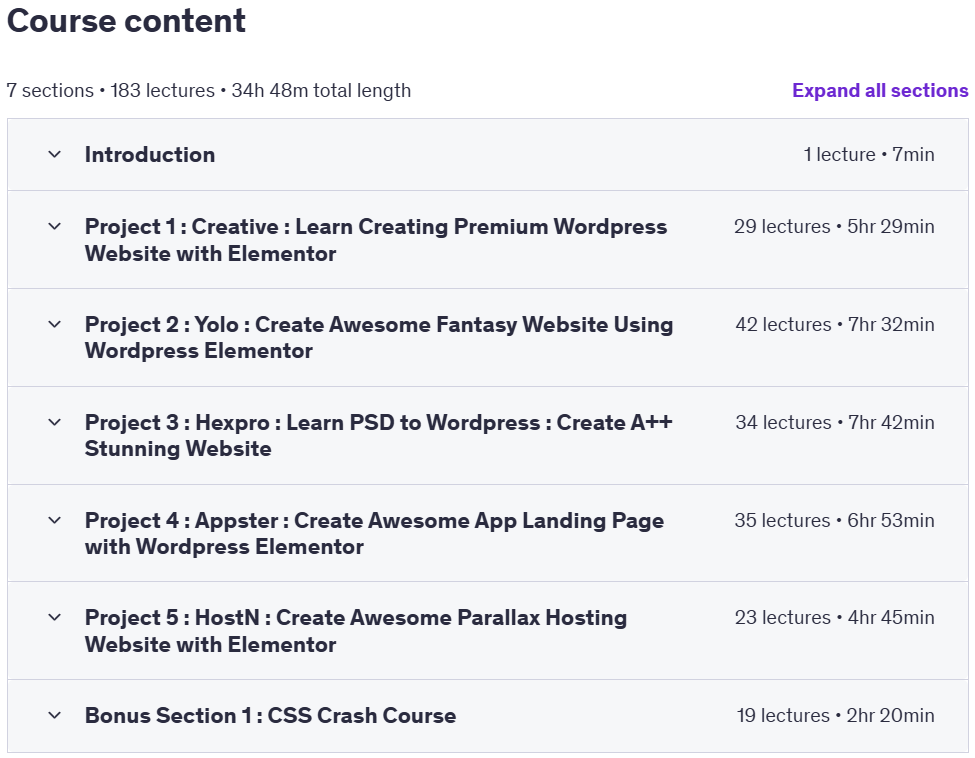Image resolution: width=975 pixels, height=758 pixels.
Task: Expand Bonus Section 1 CSS chevron
Action: (55, 715)
